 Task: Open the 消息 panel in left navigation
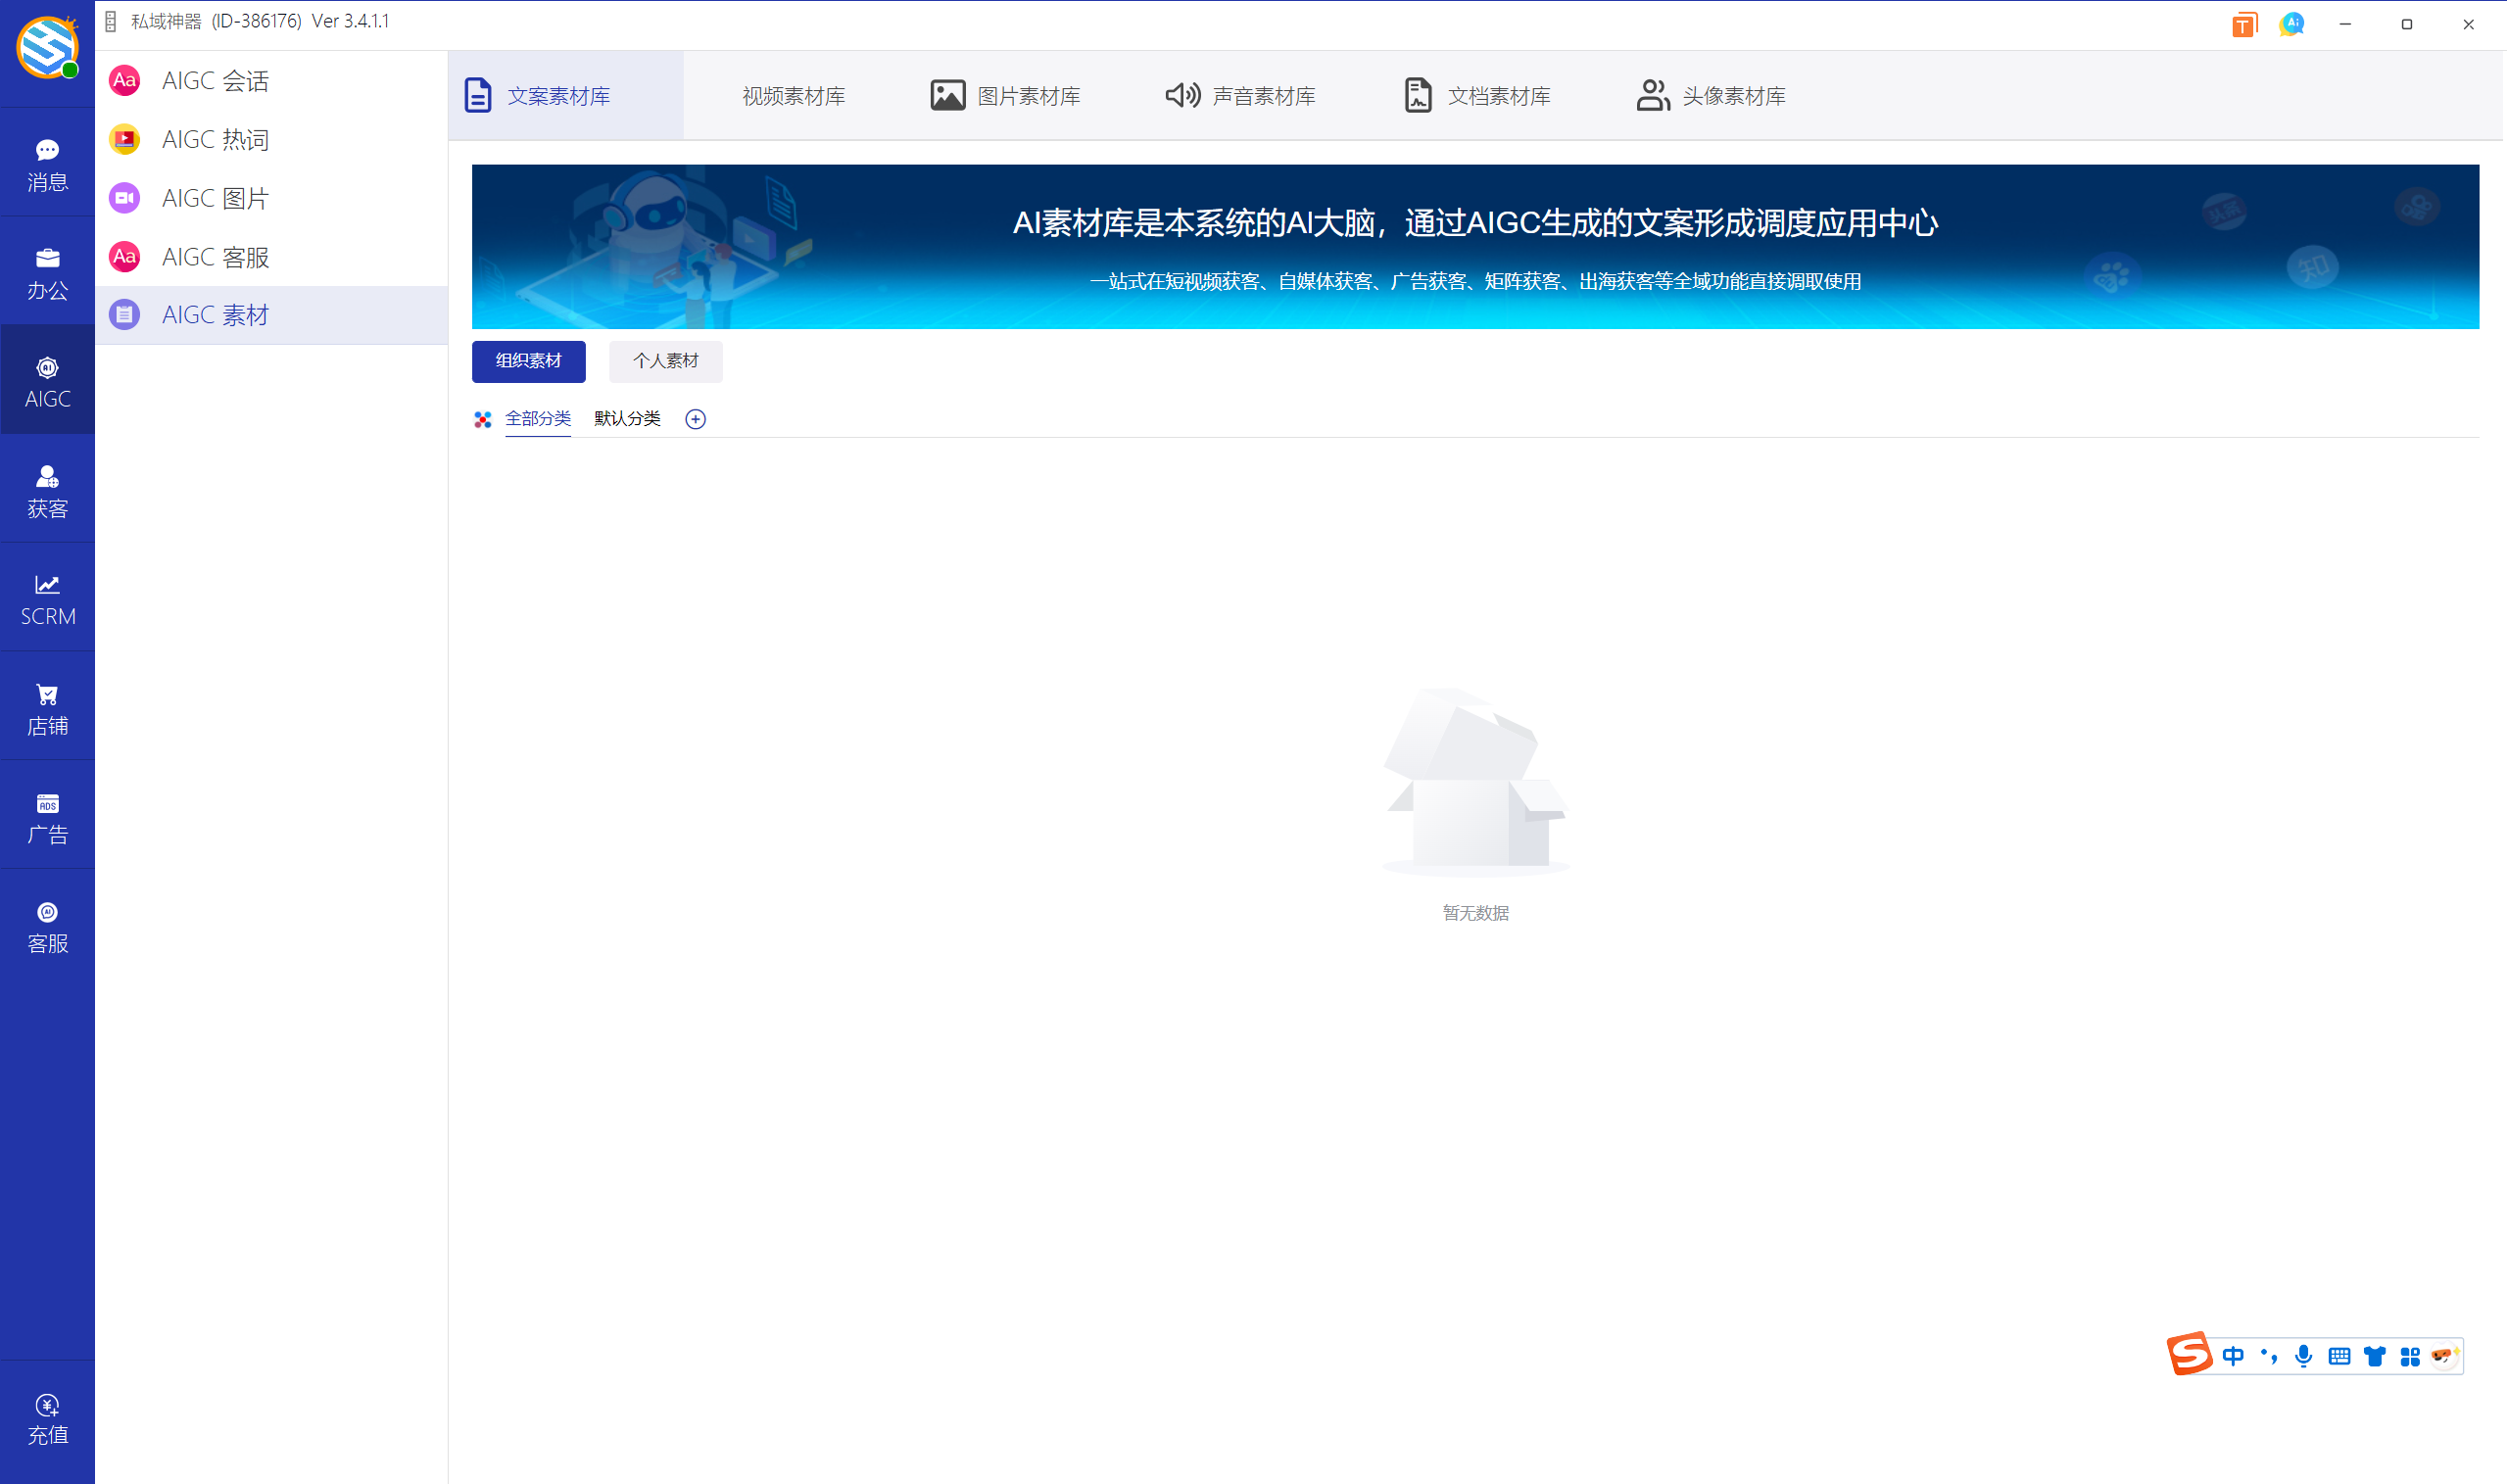click(47, 163)
